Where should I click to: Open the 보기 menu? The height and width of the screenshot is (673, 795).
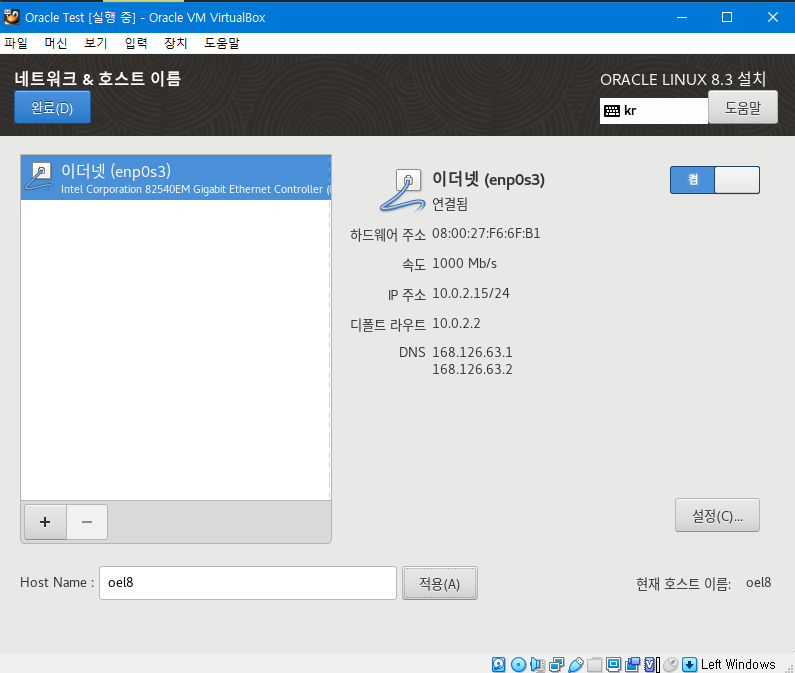coord(96,43)
